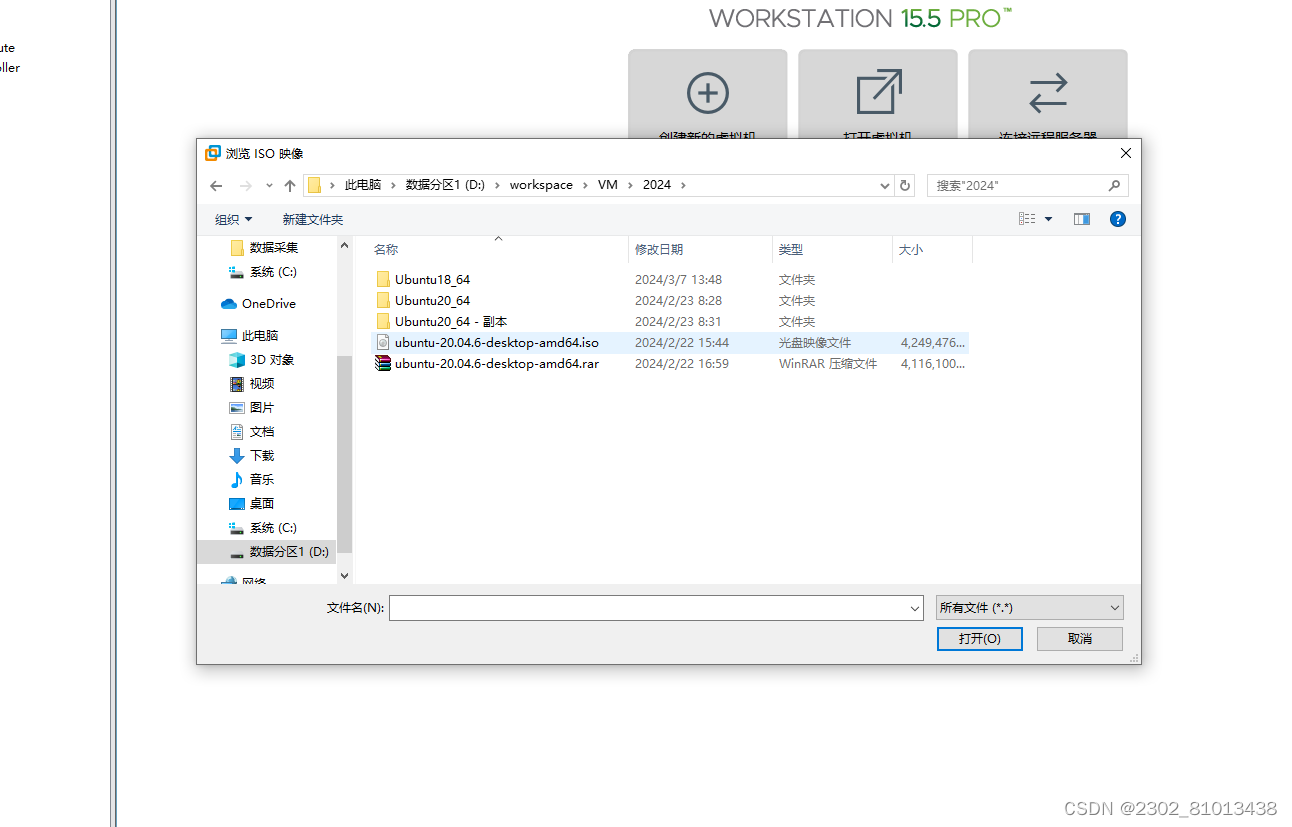Click the WinRAR archive file icon
Image resolution: width=1292 pixels, height=827 pixels.
[383, 363]
